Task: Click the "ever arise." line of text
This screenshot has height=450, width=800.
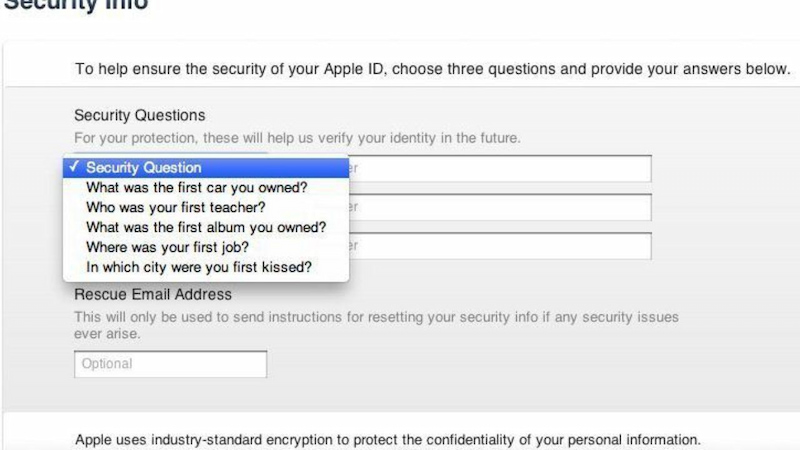Action: [x=107, y=334]
